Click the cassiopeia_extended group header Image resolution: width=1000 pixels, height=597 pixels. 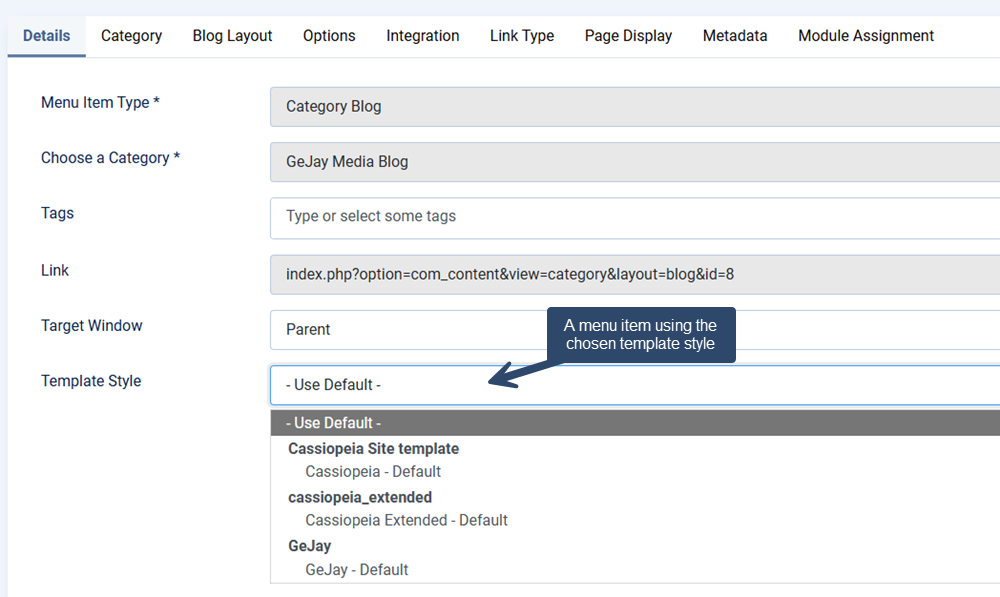click(x=360, y=498)
